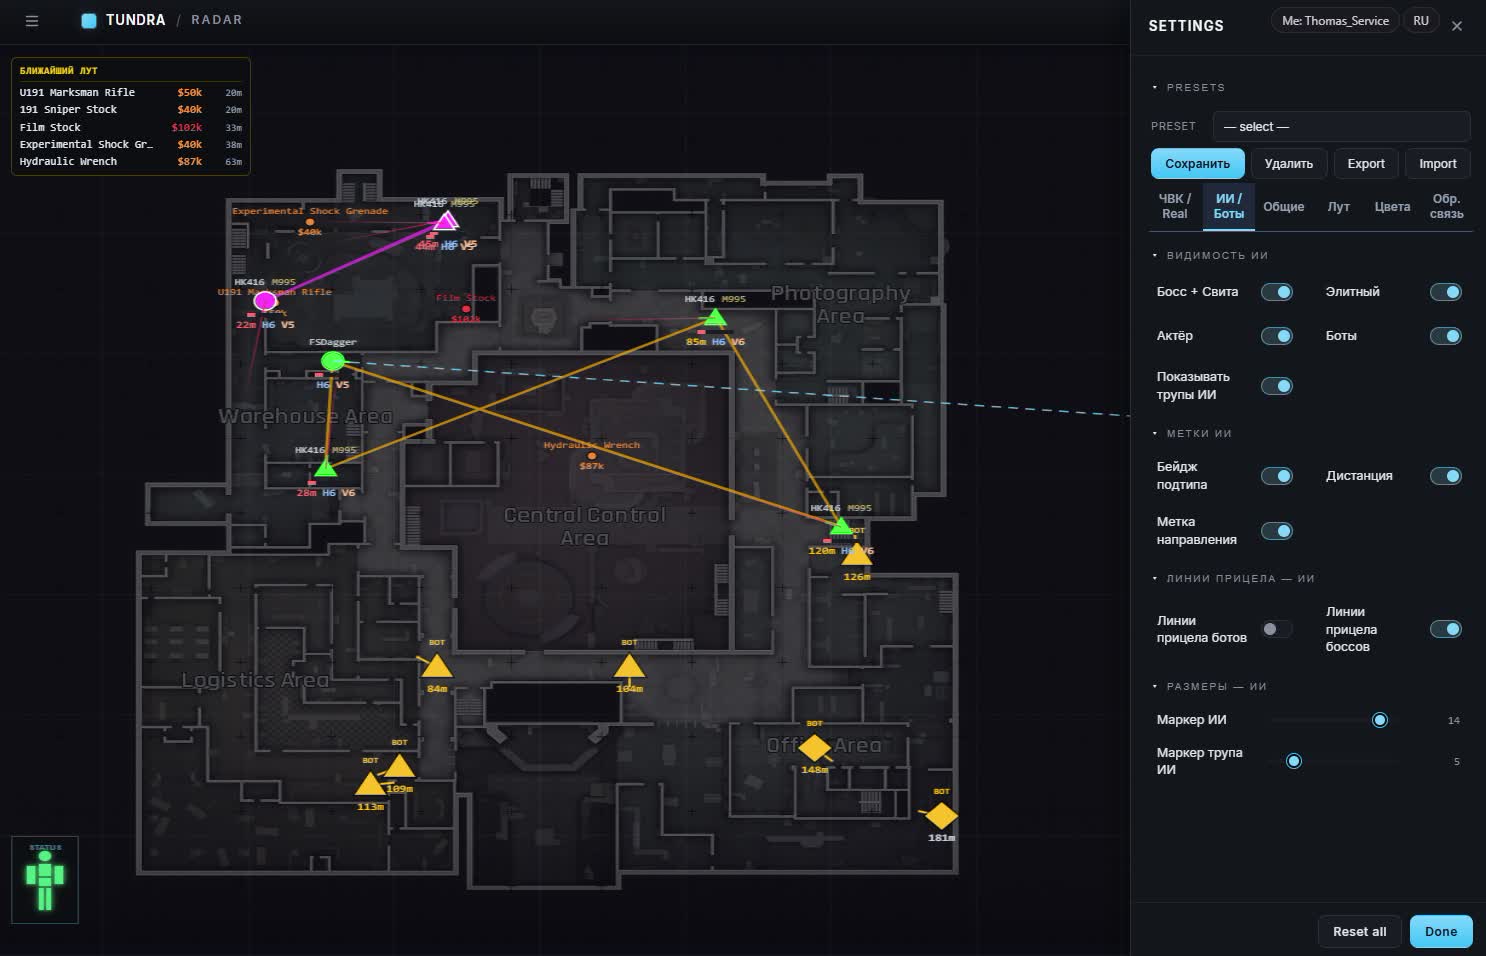Close the Settings panel
Viewport: 1486px width, 956px height.
tap(1457, 26)
